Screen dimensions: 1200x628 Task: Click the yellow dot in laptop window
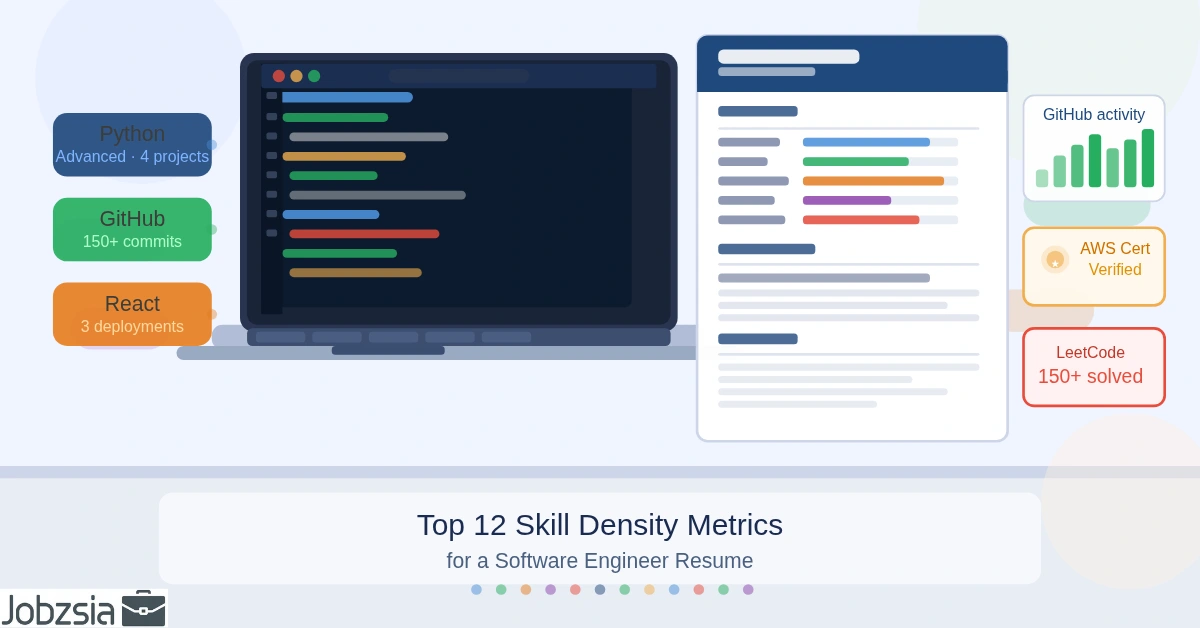point(296,76)
